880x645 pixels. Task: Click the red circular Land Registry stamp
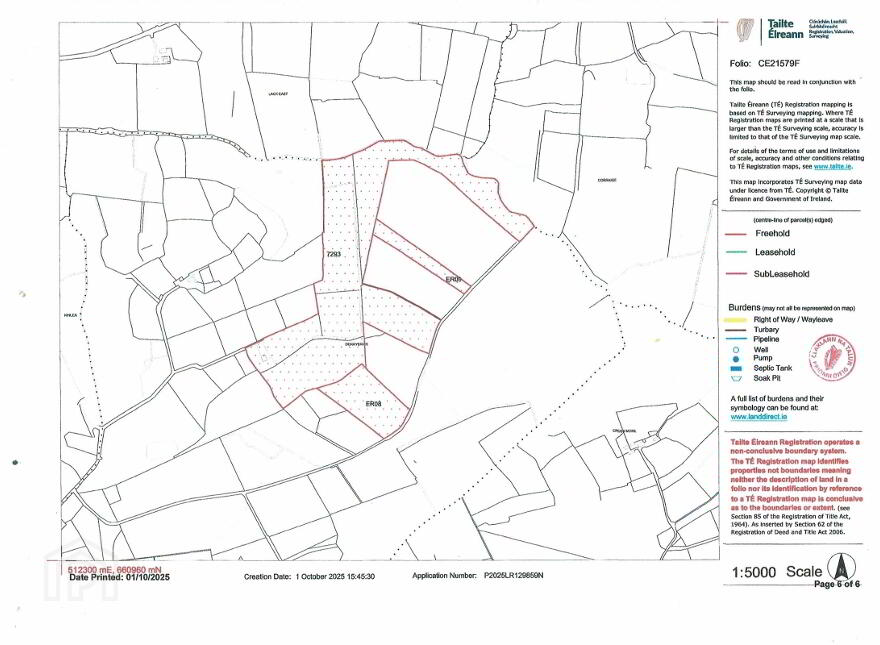833,358
